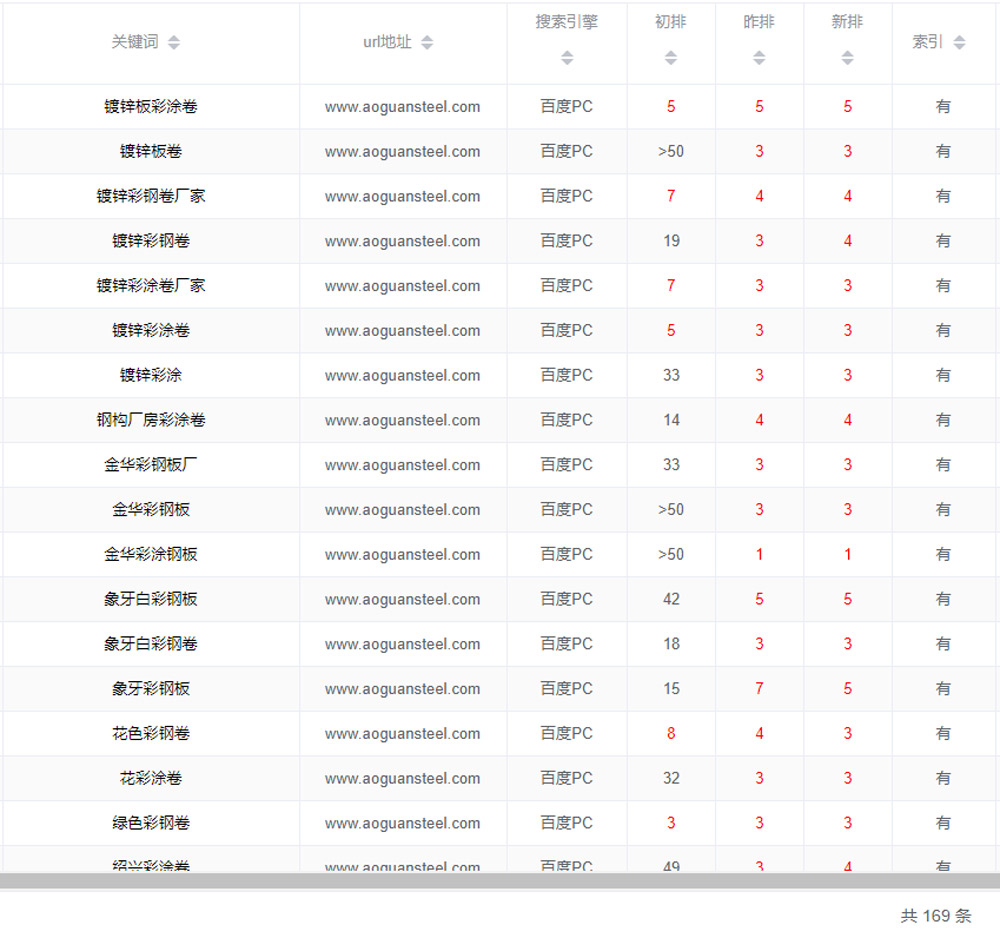Viewport: 1000px width, 938px height.
Task: Click the sort arrows under 昨排
Action: tap(759, 58)
